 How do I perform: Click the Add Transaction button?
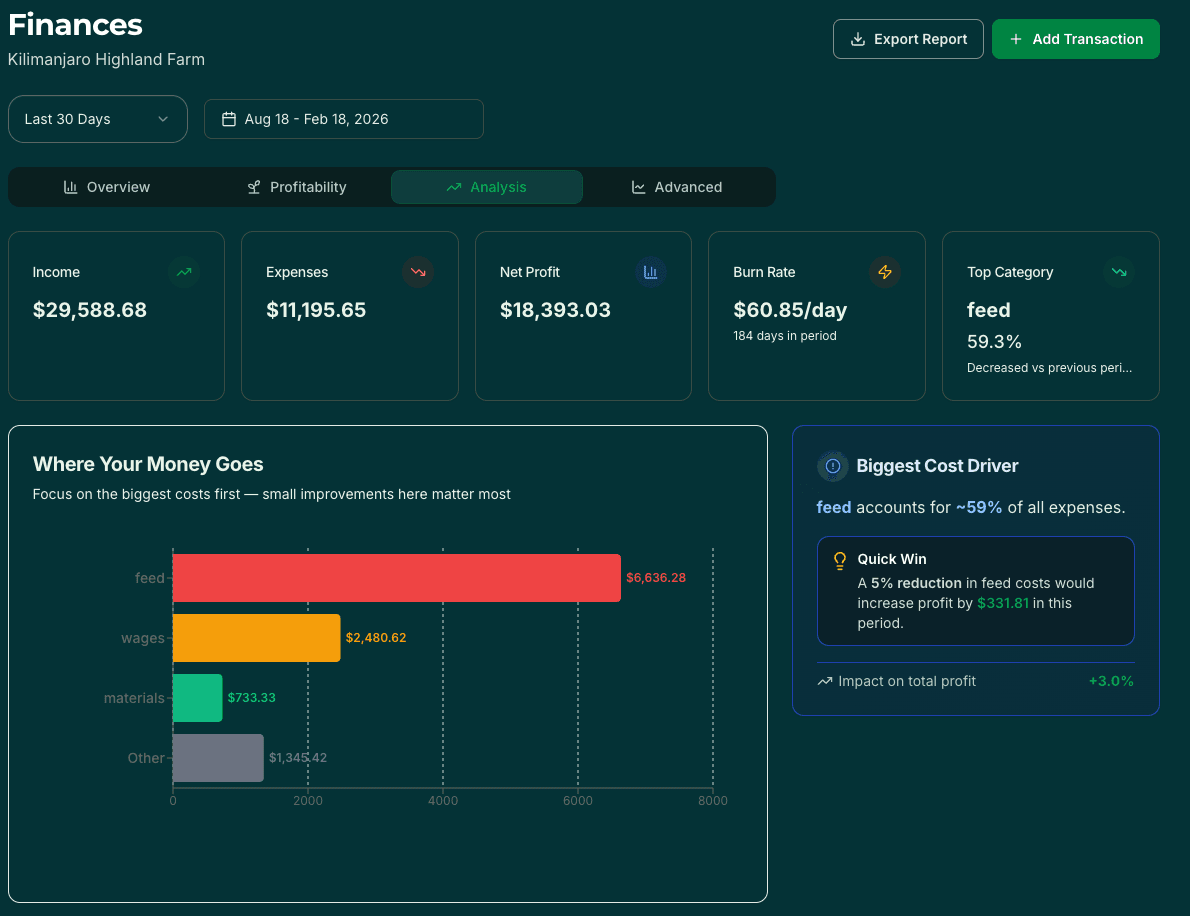tap(1076, 39)
